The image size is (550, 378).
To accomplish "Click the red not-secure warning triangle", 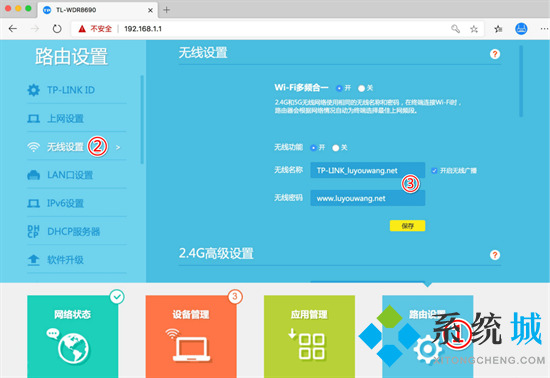I will [82, 29].
